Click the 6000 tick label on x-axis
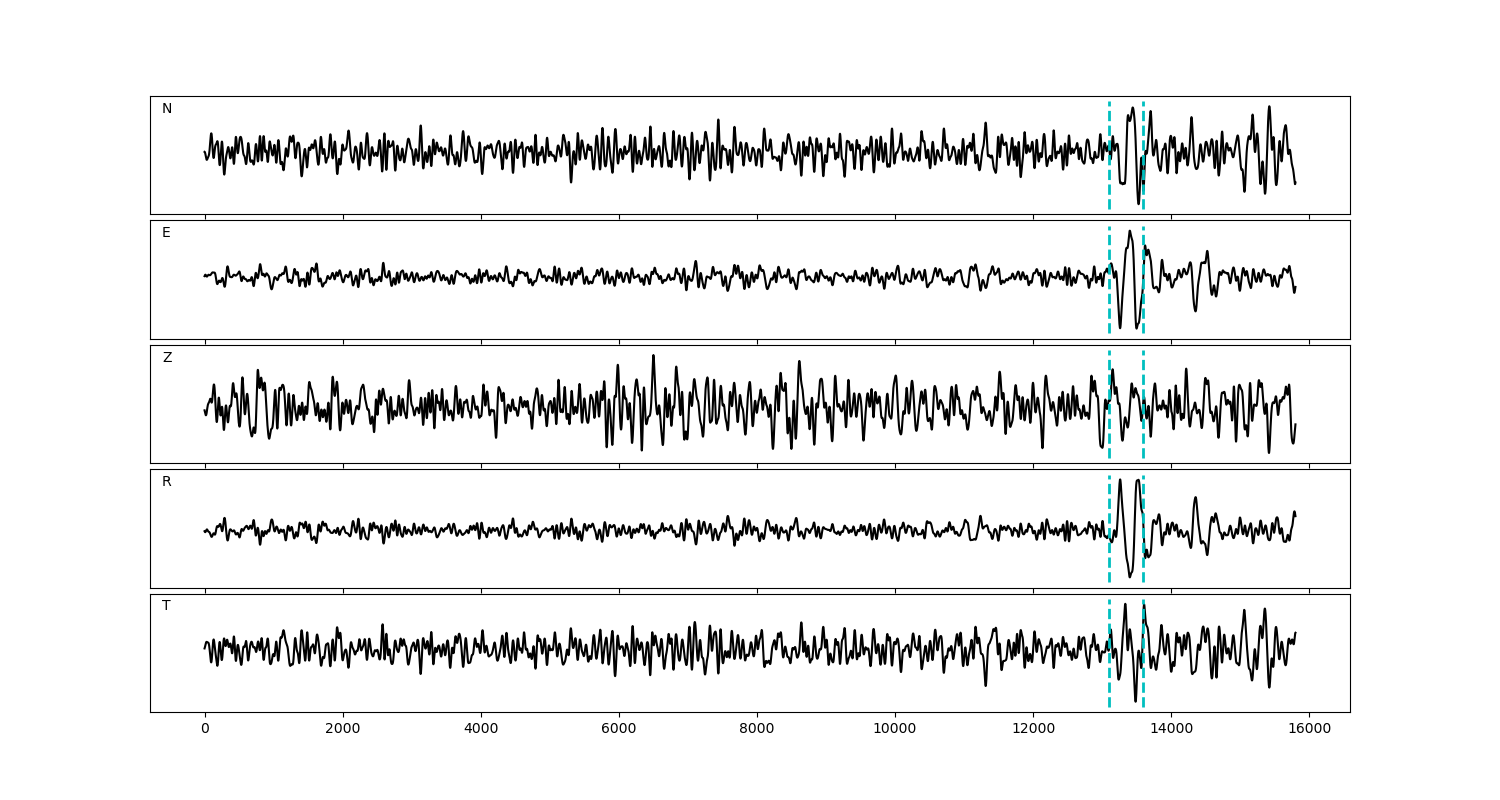This screenshot has height=800, width=1500. [x=619, y=730]
